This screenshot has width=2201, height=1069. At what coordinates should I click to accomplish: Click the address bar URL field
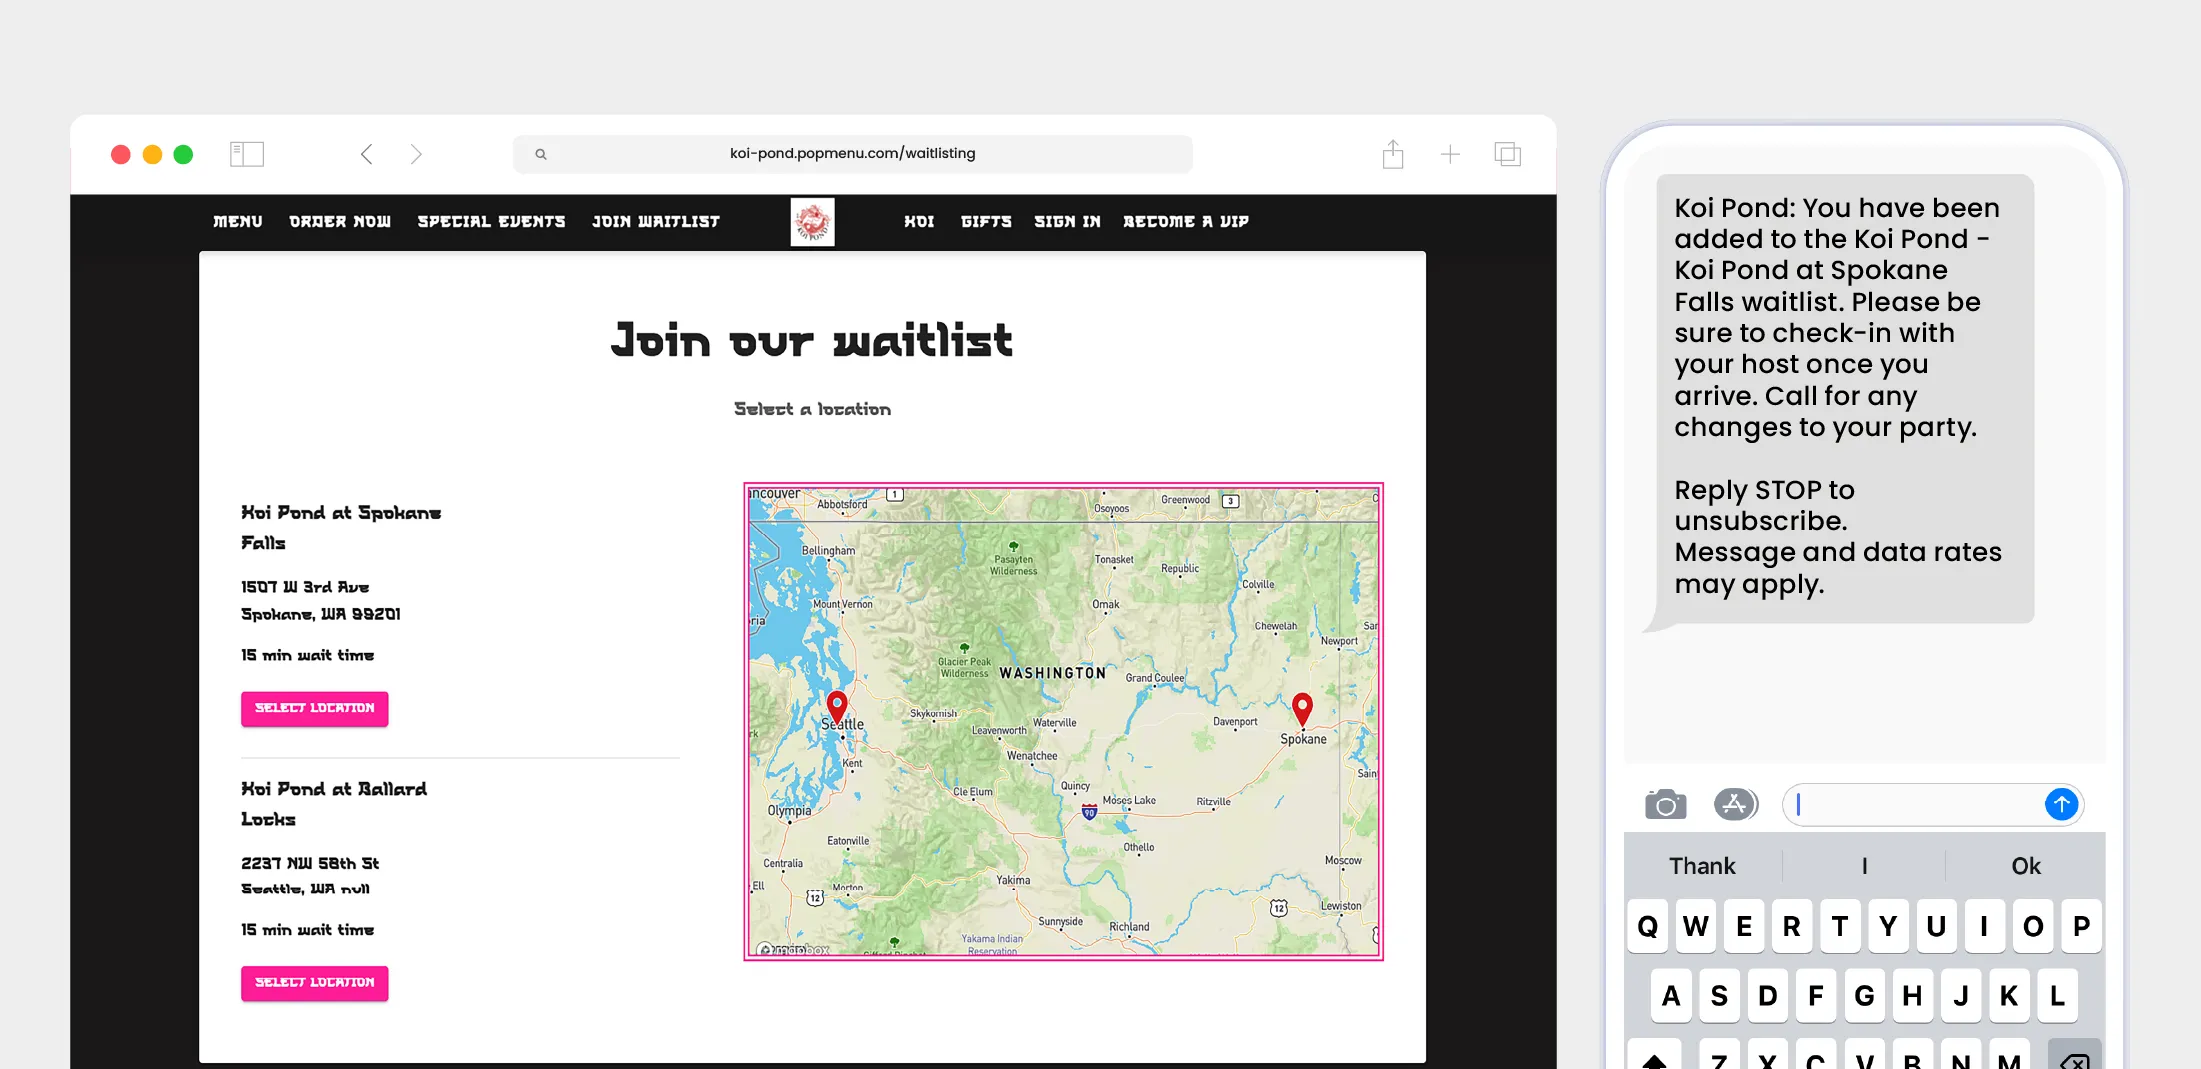pyautogui.click(x=853, y=154)
